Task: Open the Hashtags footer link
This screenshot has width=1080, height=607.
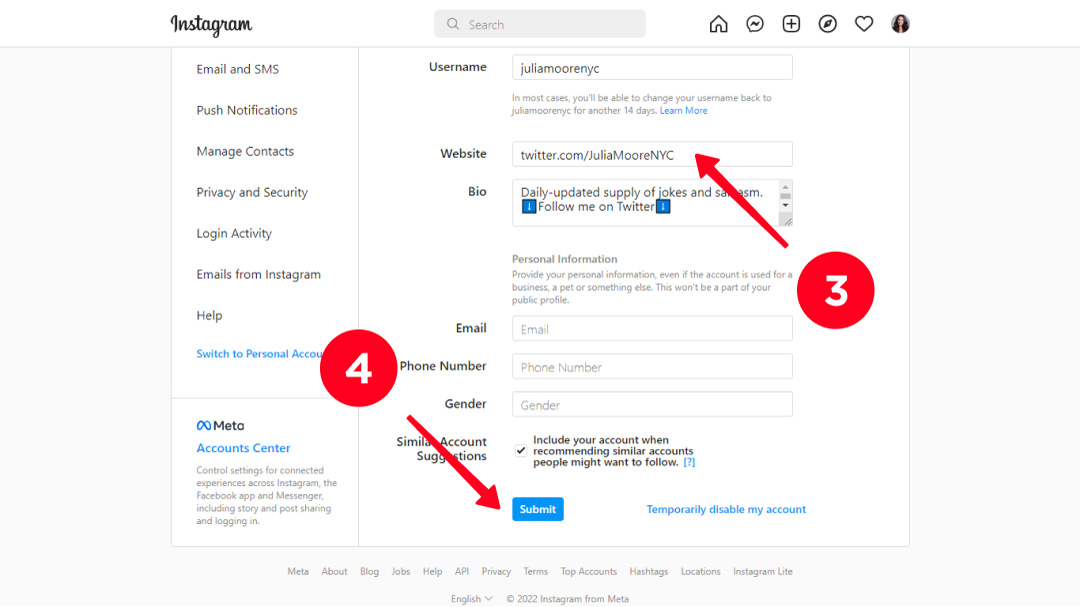Action: coord(649,571)
